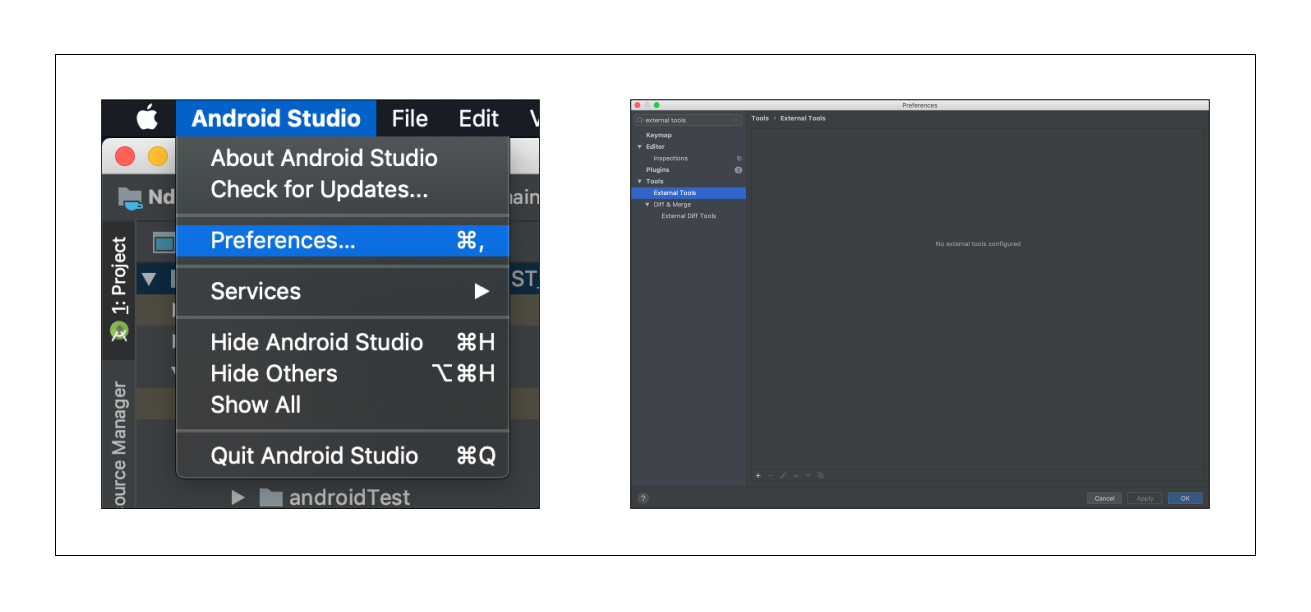Select External Tools in sidebar
Screen dimensions: 1311x612
click(x=688, y=193)
